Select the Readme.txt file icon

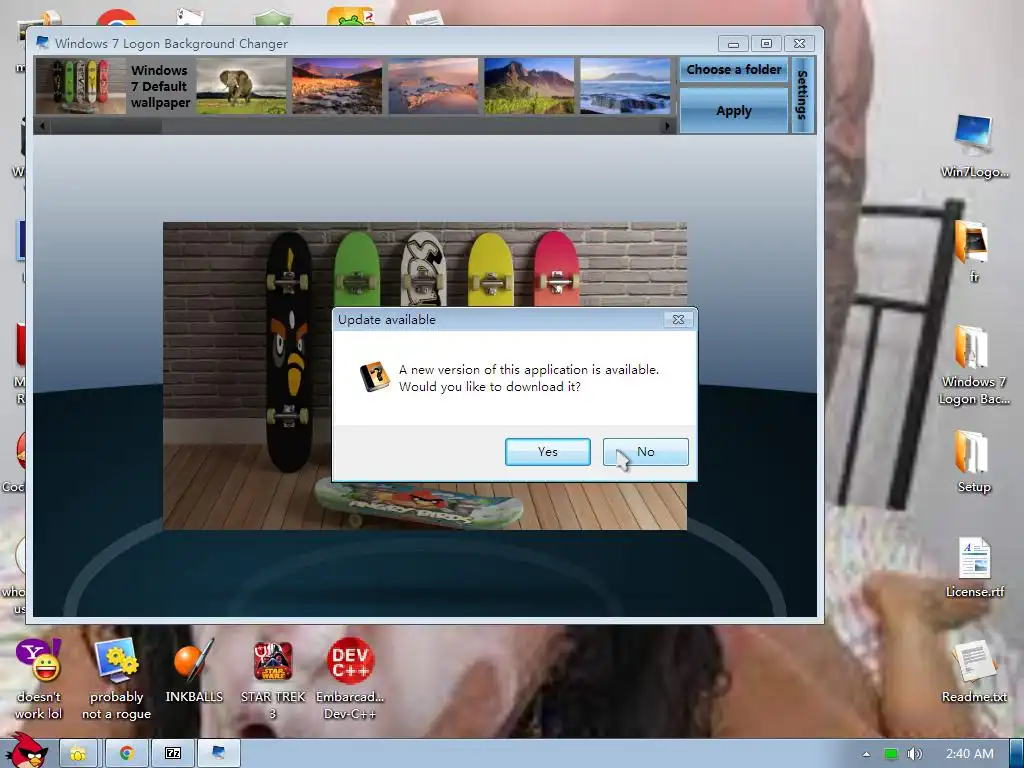point(974,671)
